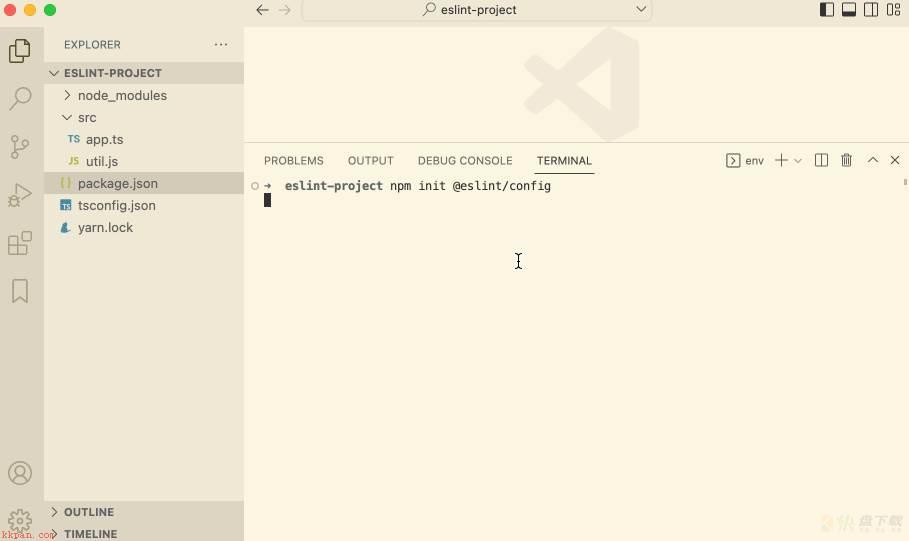Toggle the primary side bar layout button
The image size is (909, 541).
827,10
